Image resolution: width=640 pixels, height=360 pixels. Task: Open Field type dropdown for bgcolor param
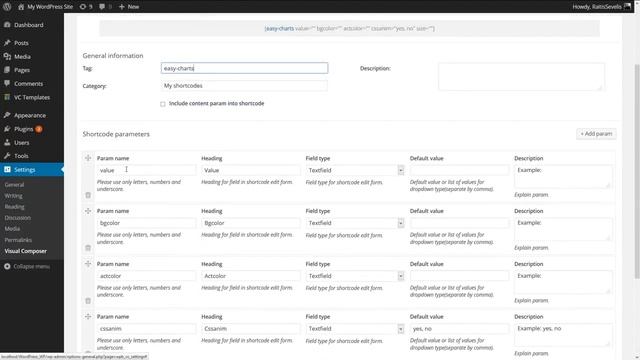click(355, 223)
